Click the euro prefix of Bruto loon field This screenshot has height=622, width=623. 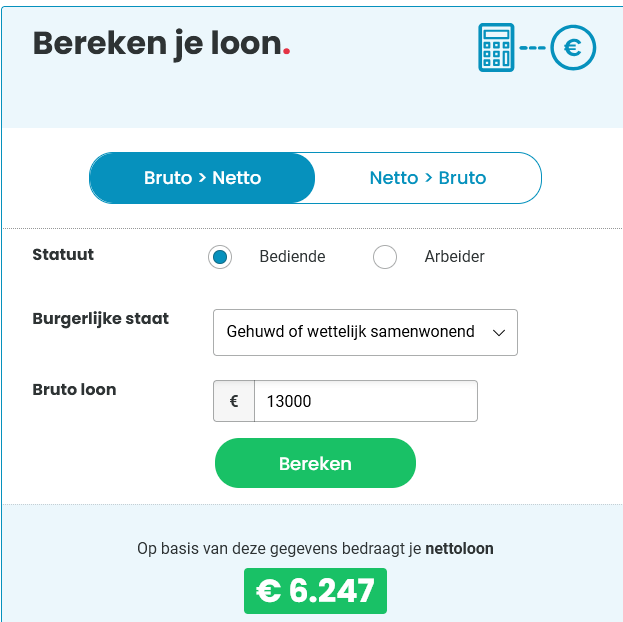click(234, 401)
